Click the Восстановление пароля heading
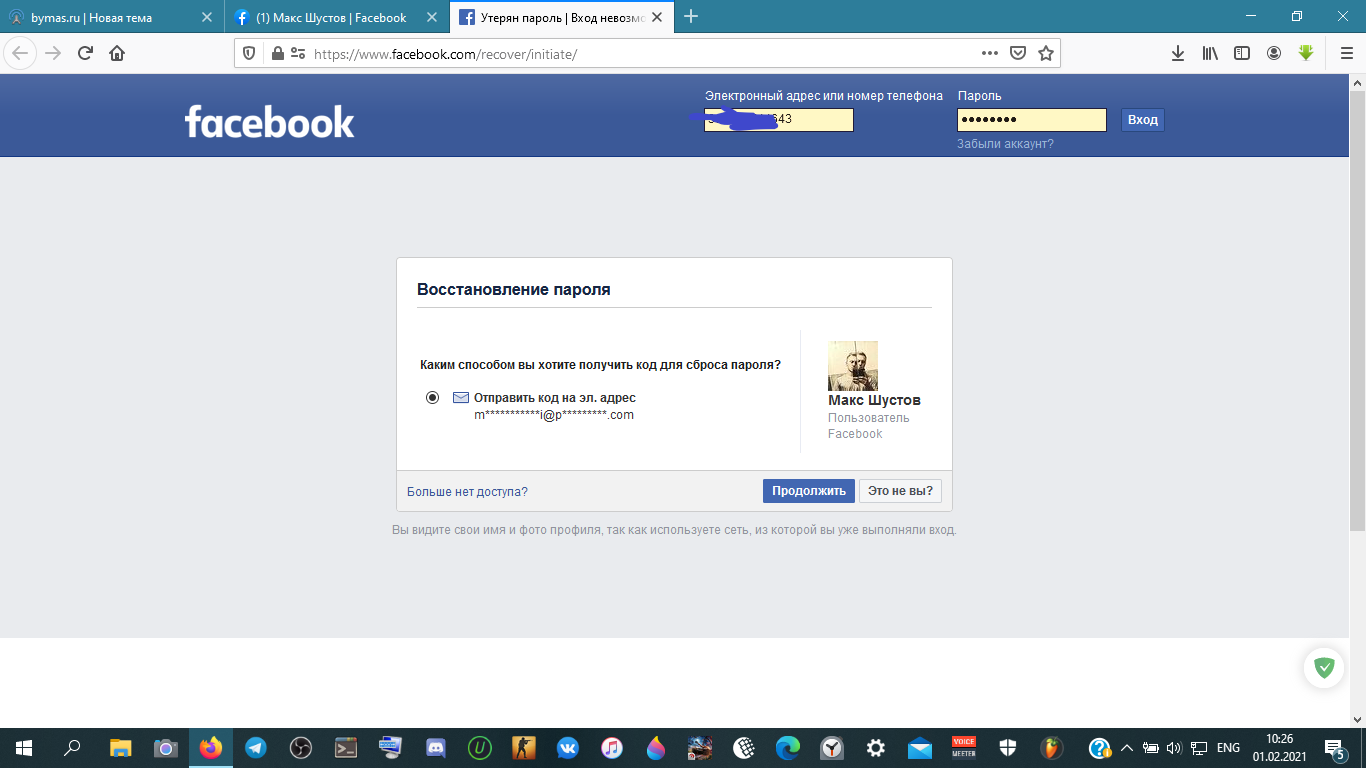 click(514, 289)
